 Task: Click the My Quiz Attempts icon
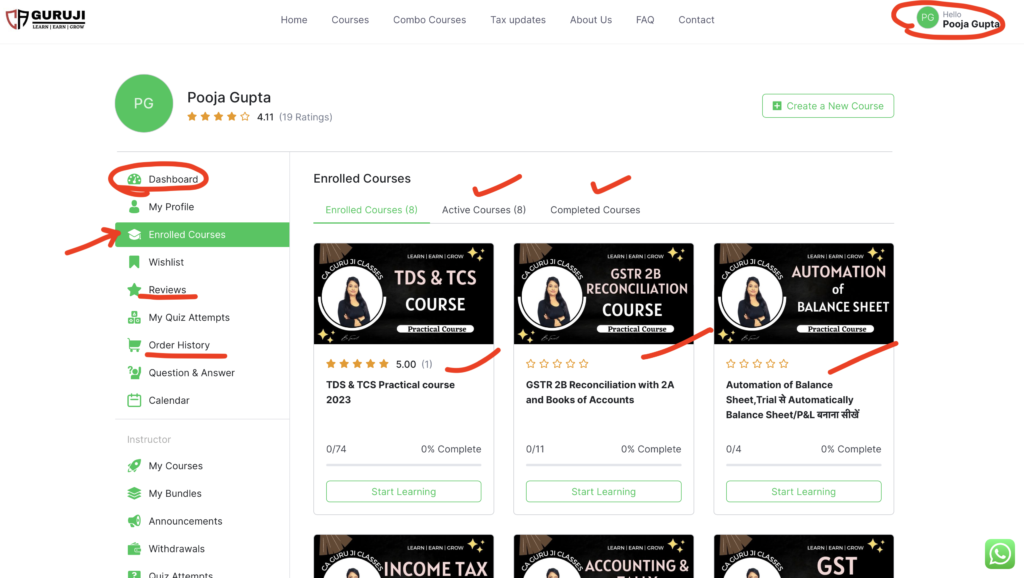pyautogui.click(x=134, y=318)
